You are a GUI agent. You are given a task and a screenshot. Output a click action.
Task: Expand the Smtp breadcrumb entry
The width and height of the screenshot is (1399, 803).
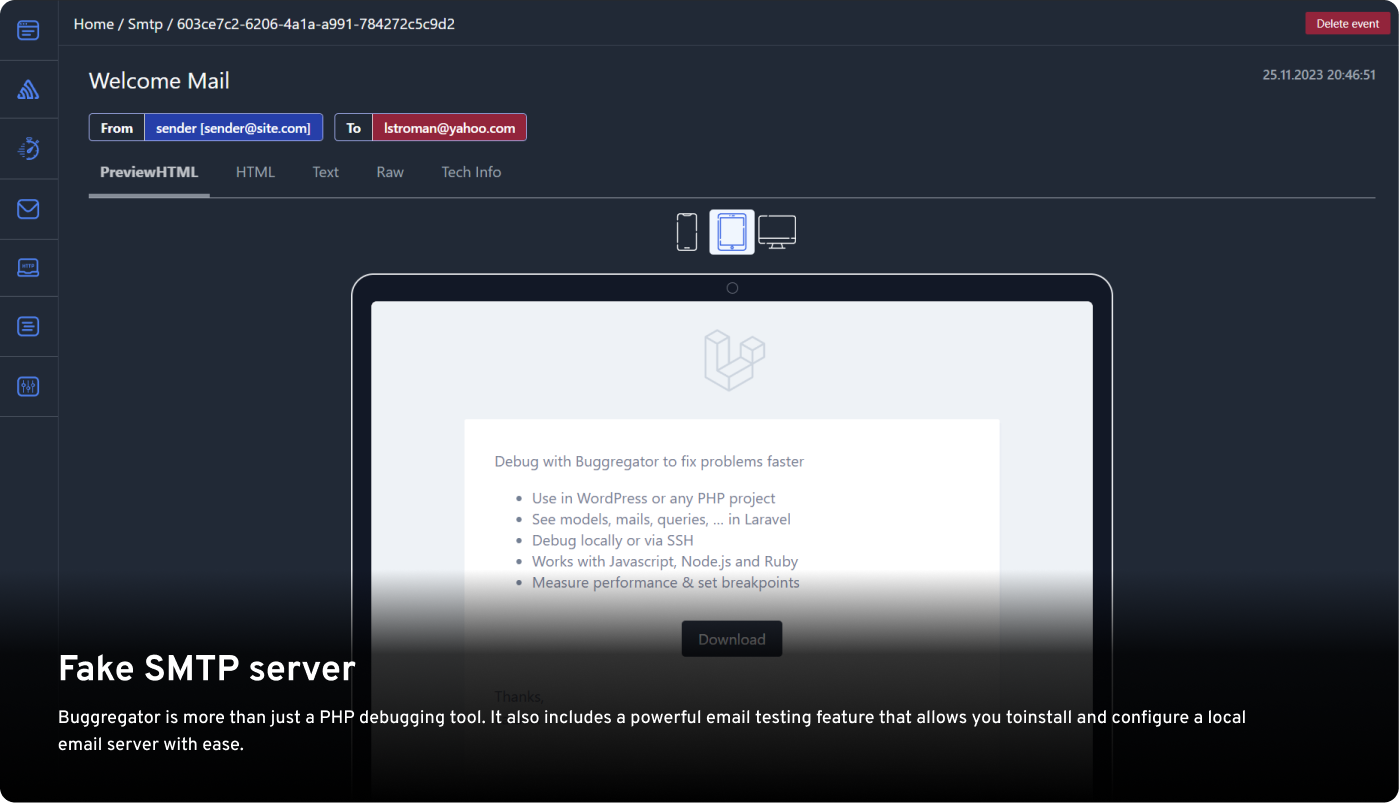[x=145, y=24]
